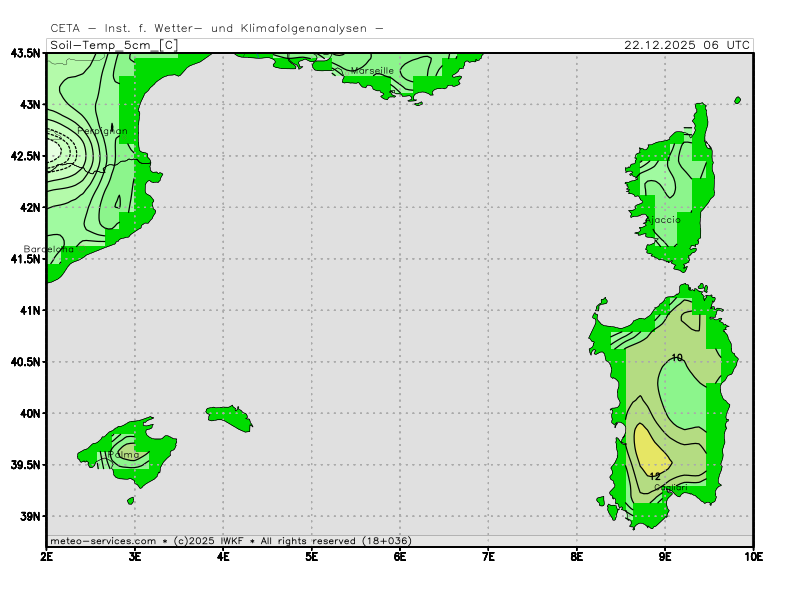This screenshot has height=600, width=800.
Task: Click the CETA institute header text
Action: coord(217,28)
